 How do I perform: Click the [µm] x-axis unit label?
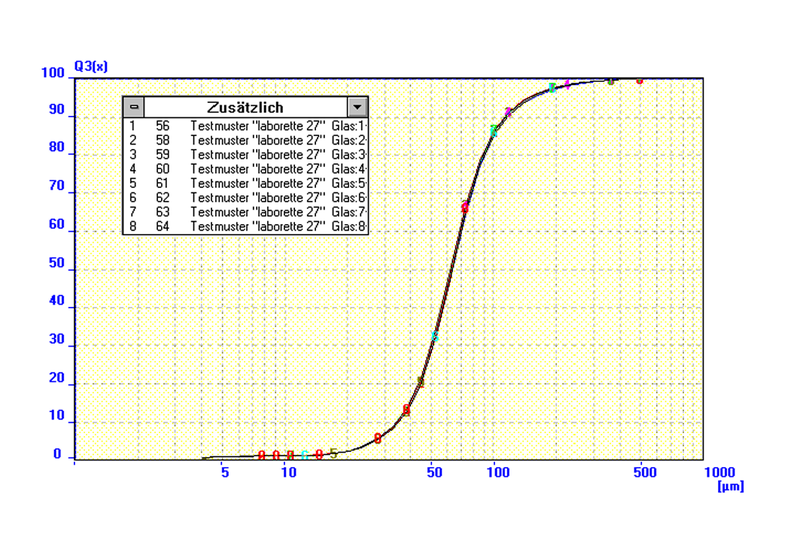(x=731, y=486)
